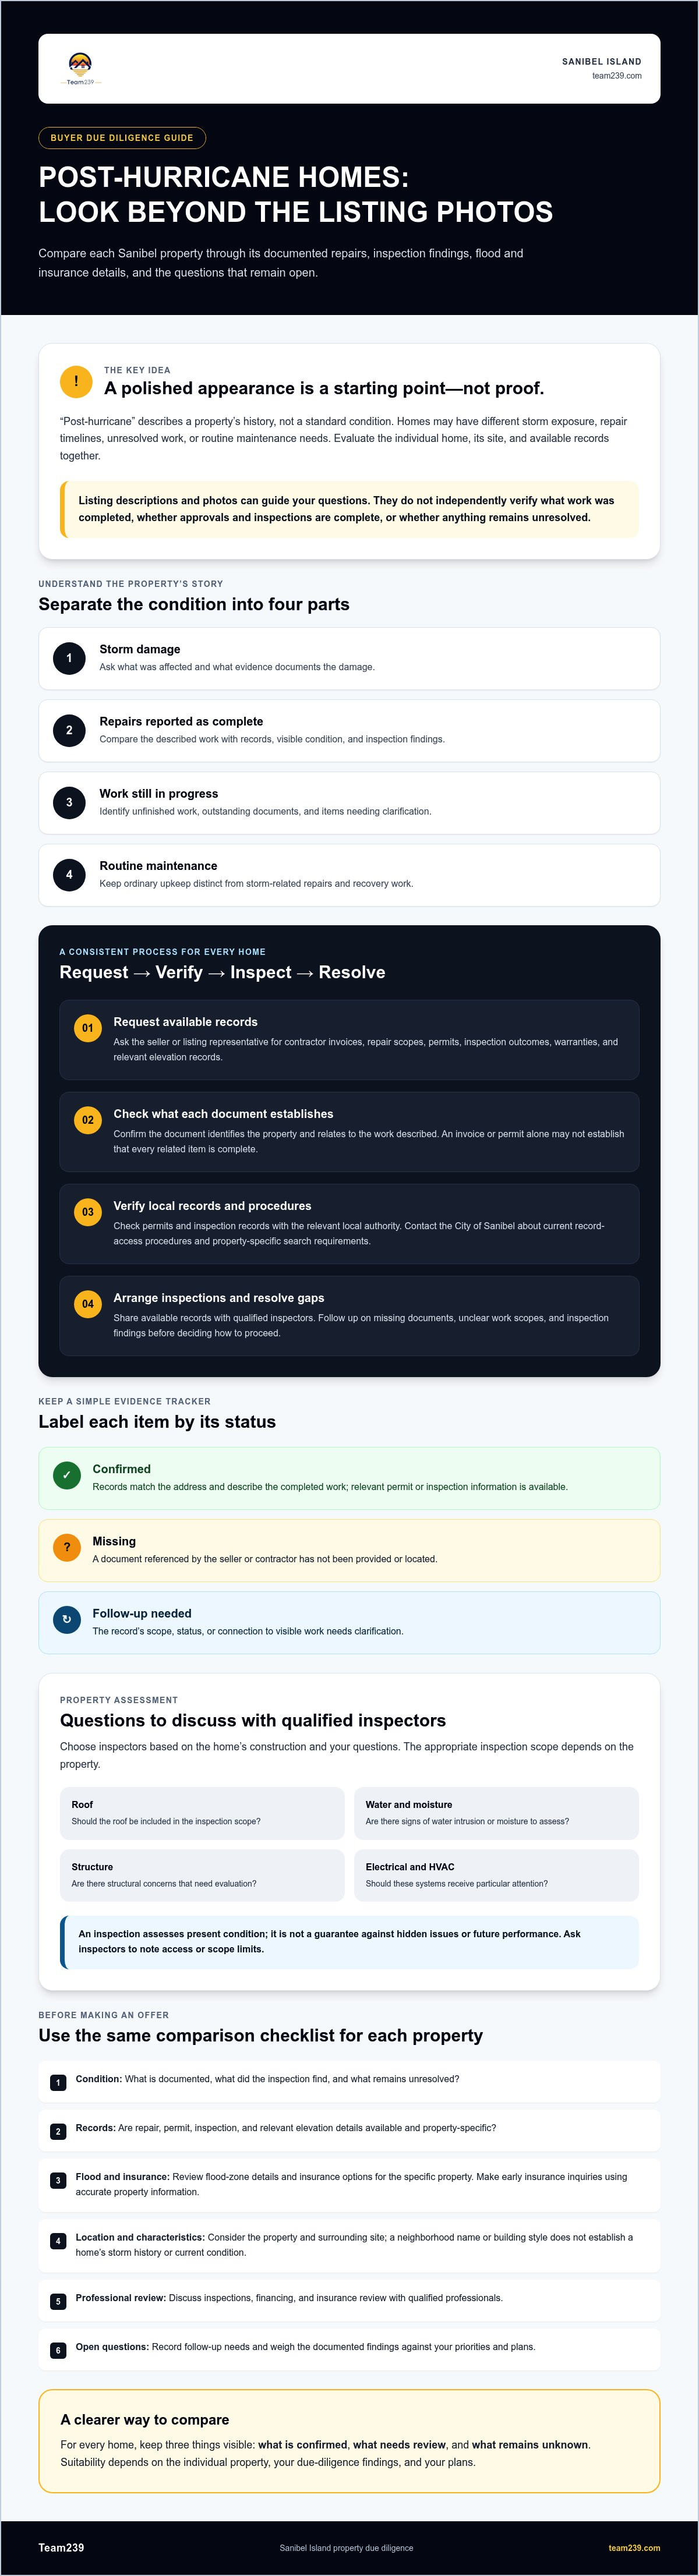The image size is (699, 2576).
Task: Click the orange Missing question mark icon
Action: 67,1547
